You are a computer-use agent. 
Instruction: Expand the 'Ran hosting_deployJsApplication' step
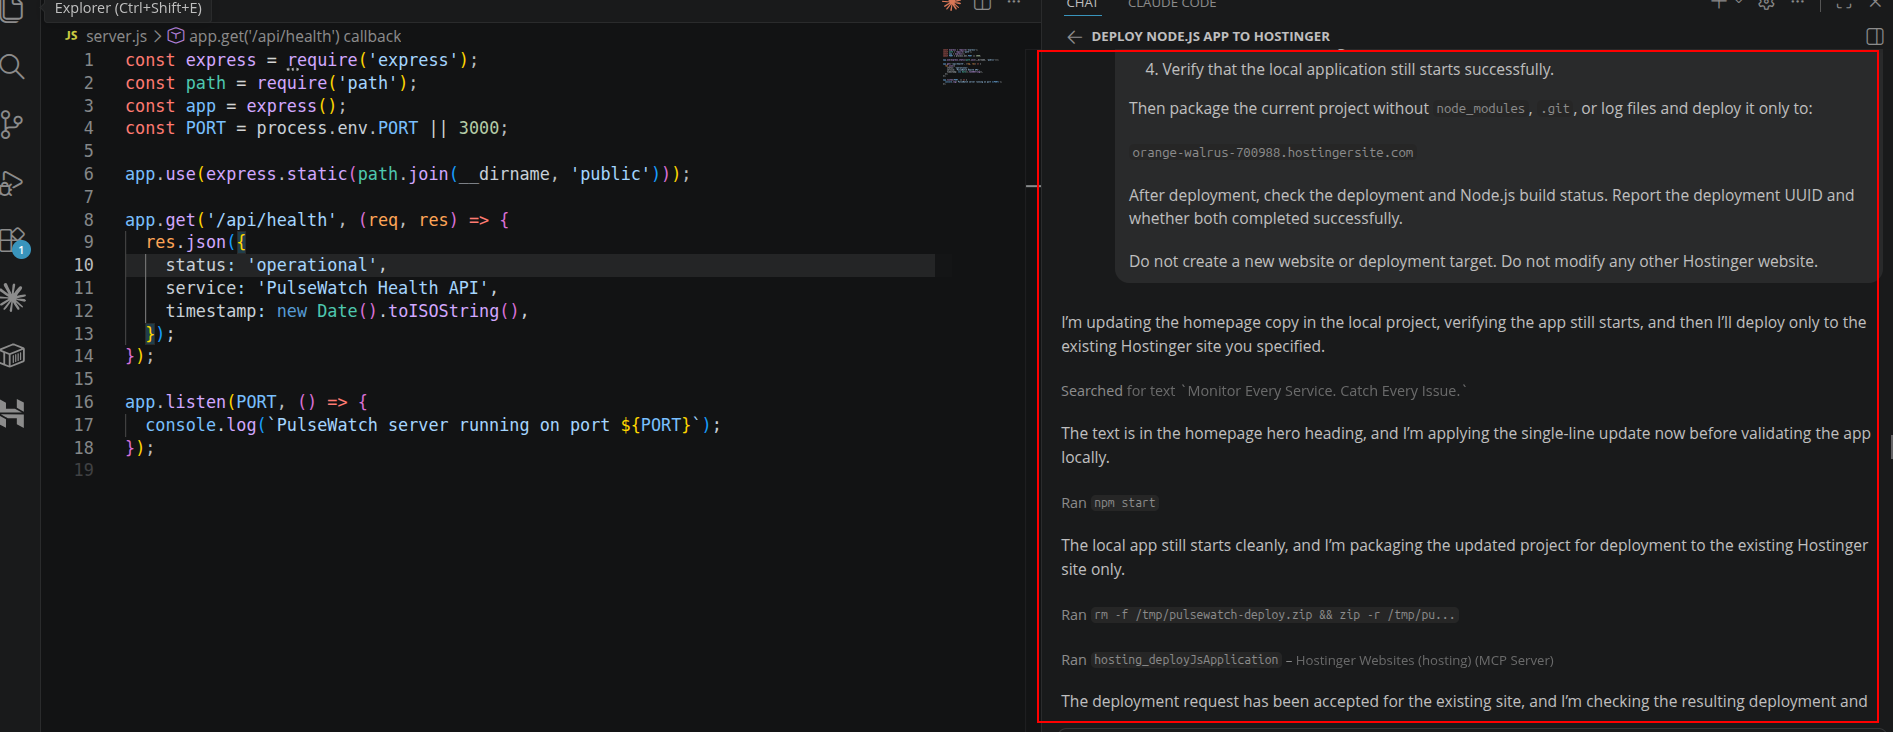point(1307,660)
